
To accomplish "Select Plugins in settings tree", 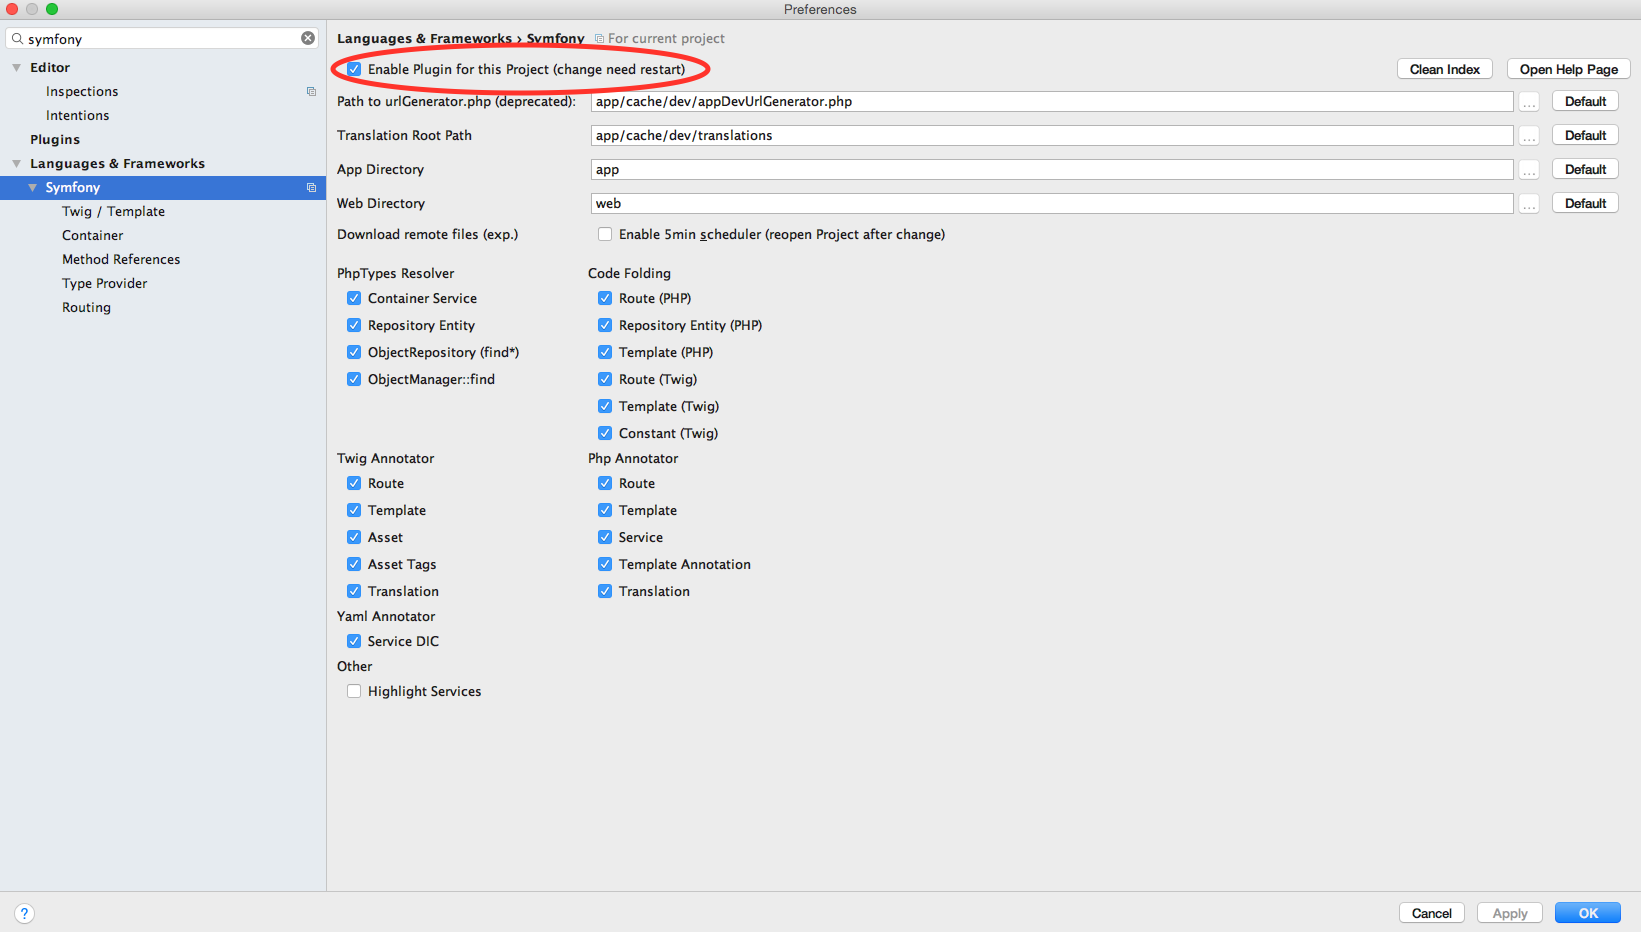I will click(x=55, y=139).
